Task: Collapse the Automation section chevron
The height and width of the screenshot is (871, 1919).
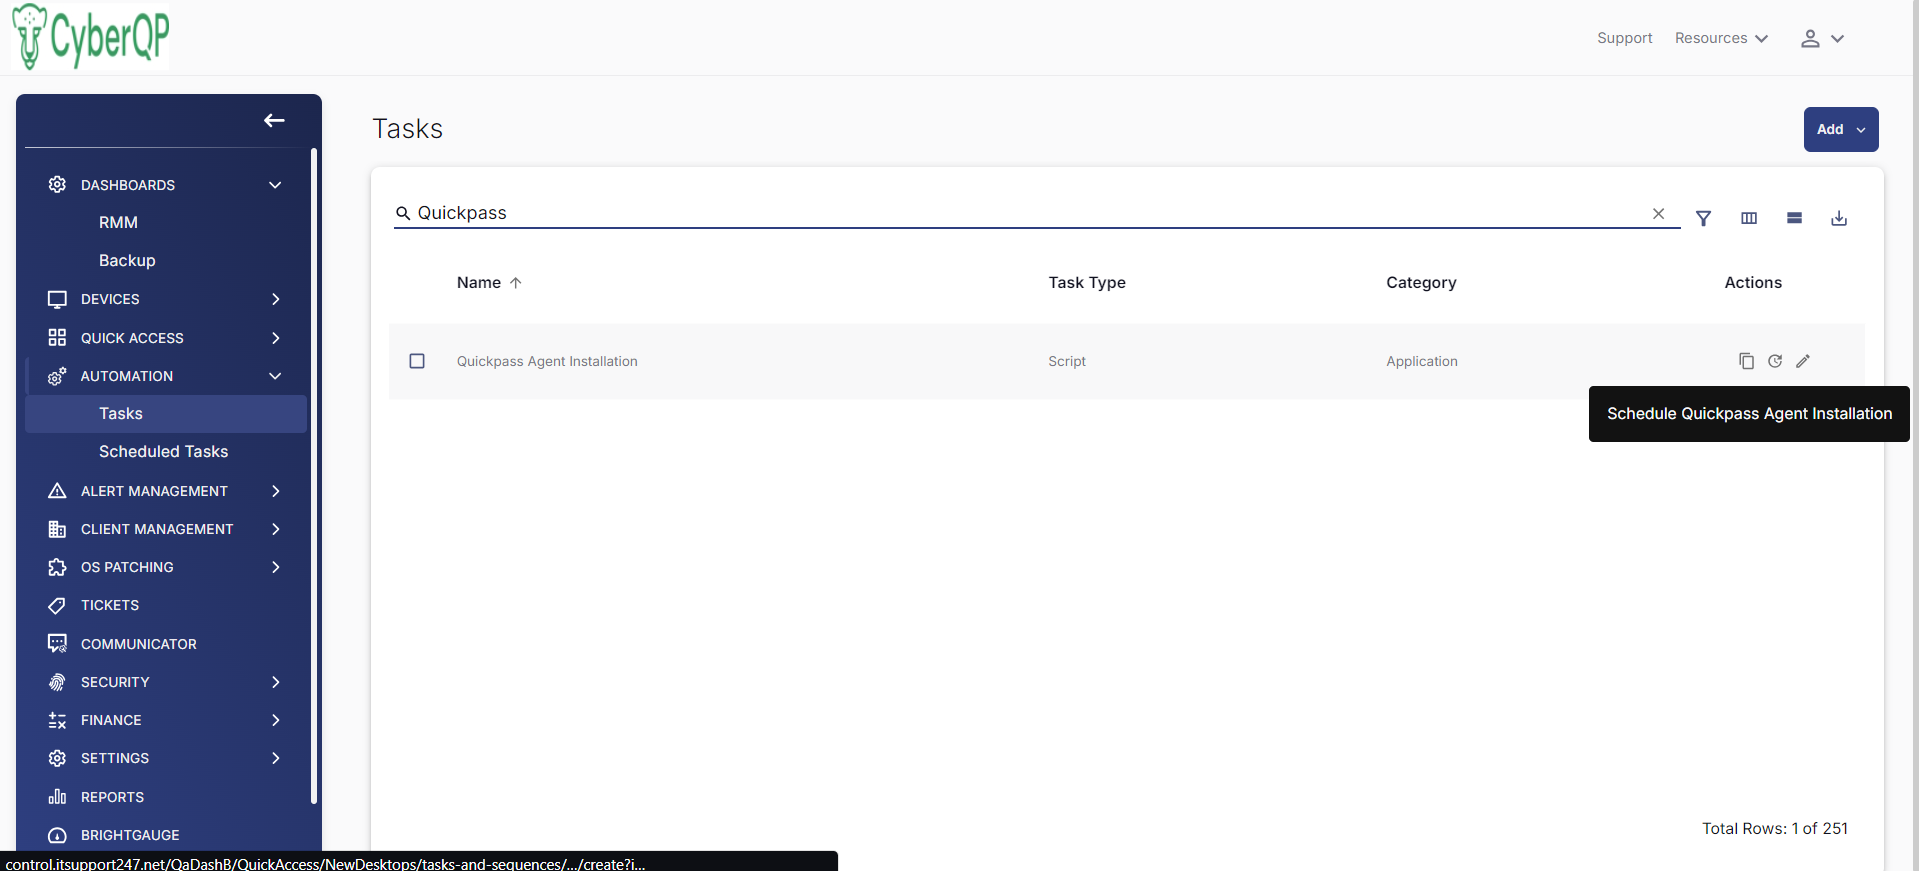Action: click(x=275, y=376)
